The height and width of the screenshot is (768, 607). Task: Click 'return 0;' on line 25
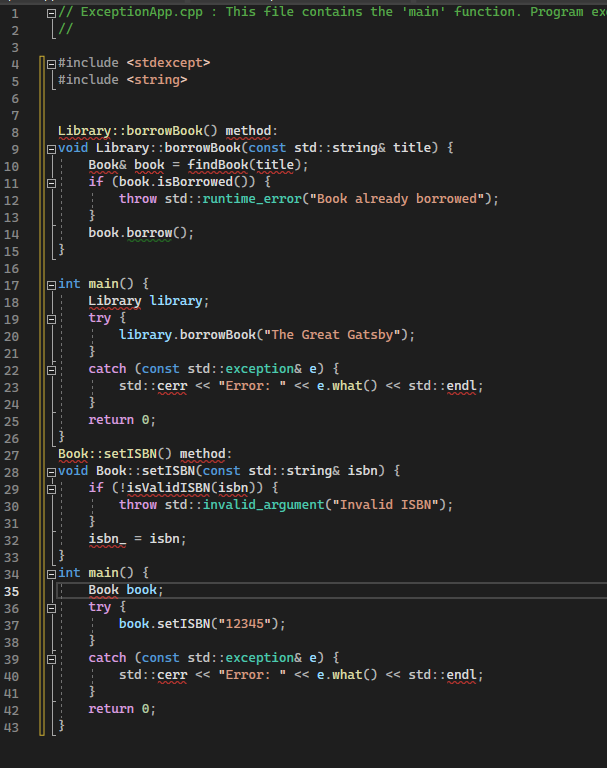coord(122,420)
